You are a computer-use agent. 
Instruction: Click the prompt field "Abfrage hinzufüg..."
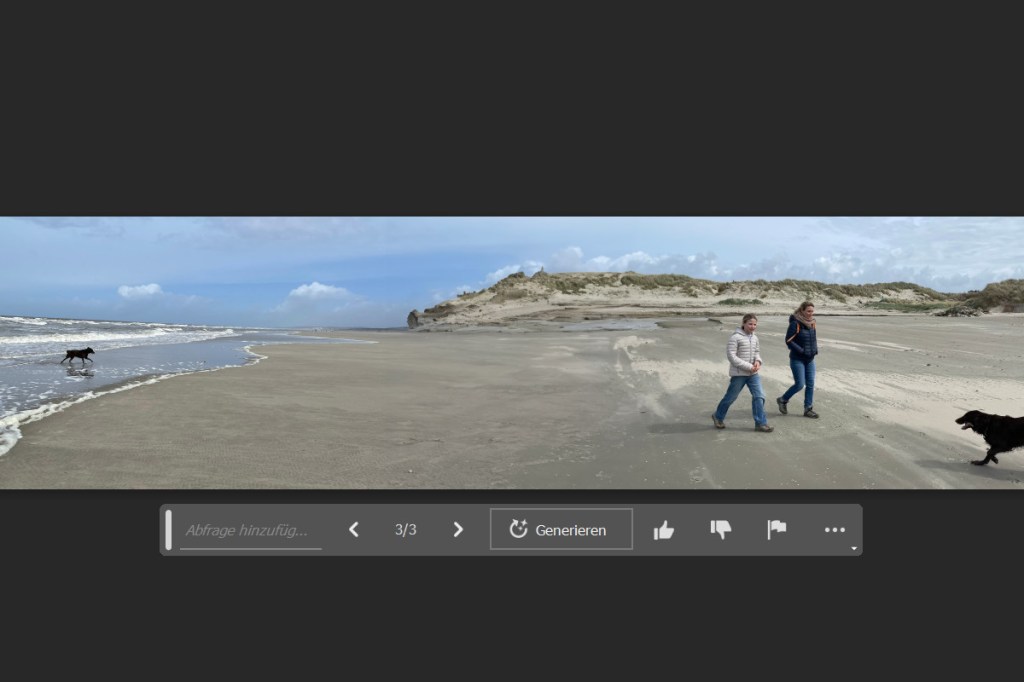[251, 530]
